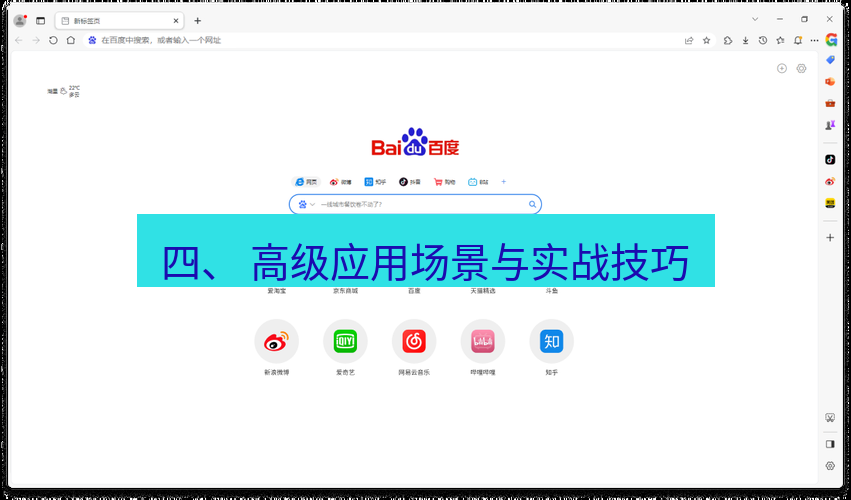Open the weather widget showing 22°C
Screen dimensions: 851x500
pos(63,91)
